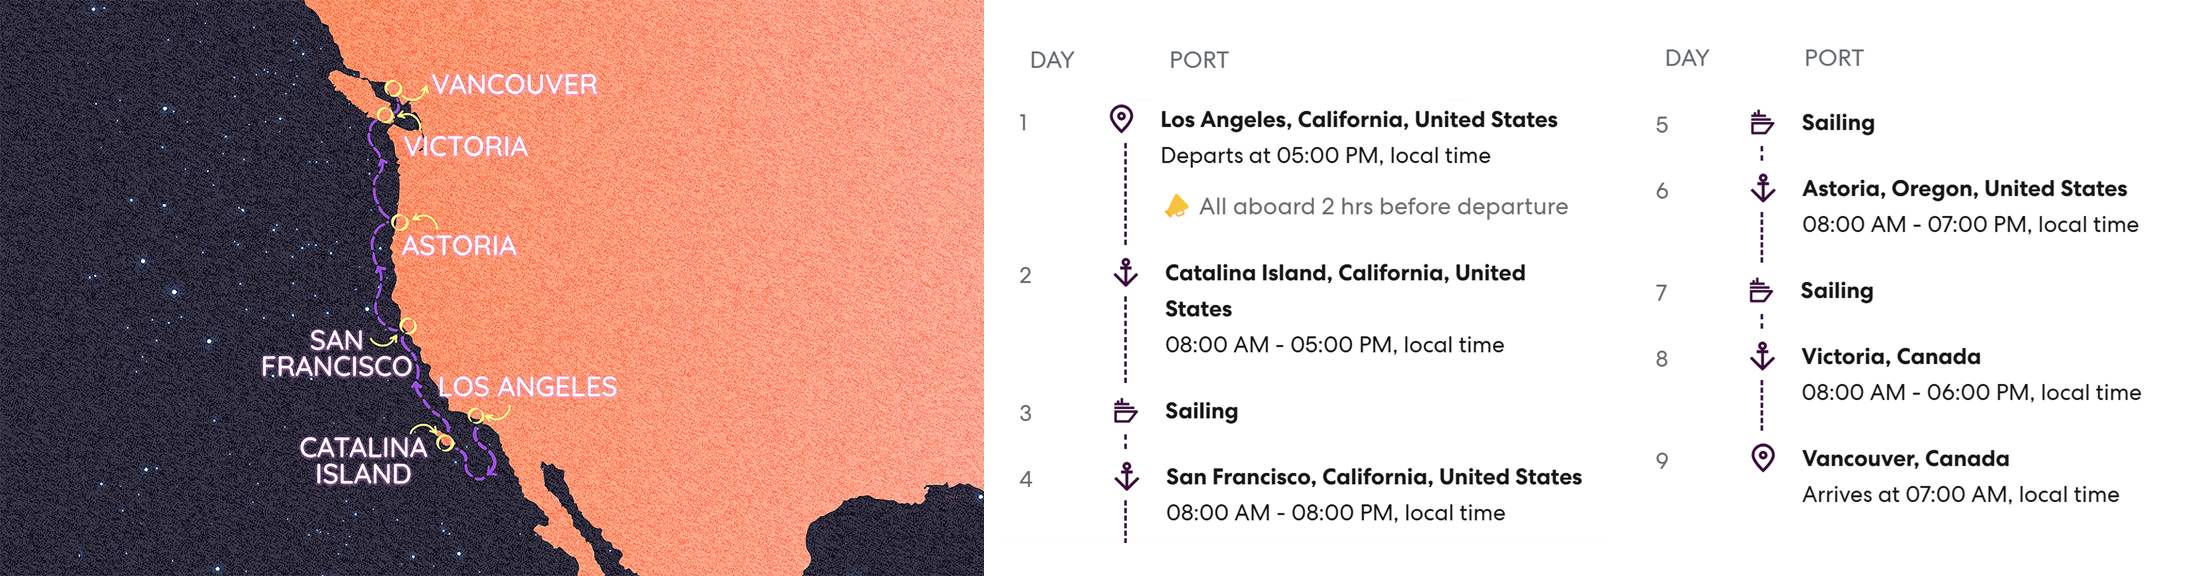
Task: Select the Astoria marker on the map
Action: [399, 222]
